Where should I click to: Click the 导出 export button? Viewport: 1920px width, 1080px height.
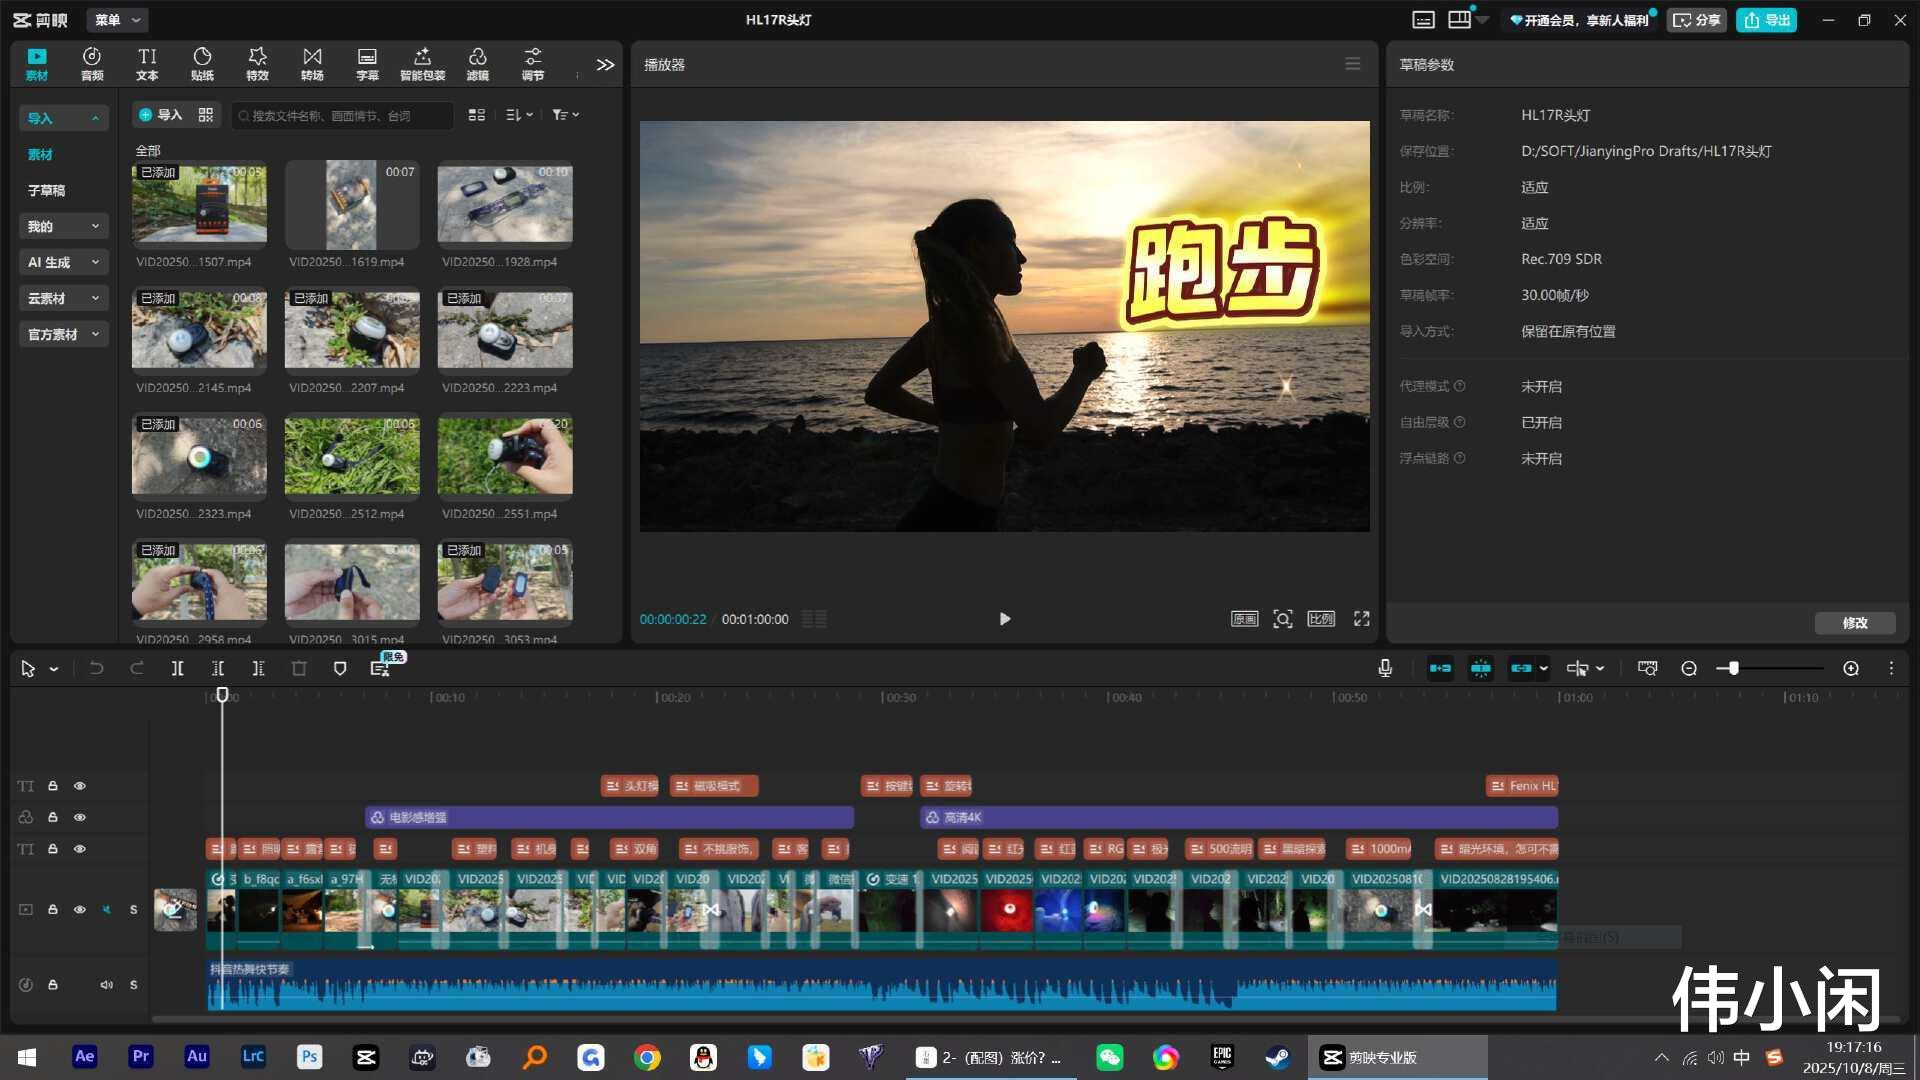pyautogui.click(x=1767, y=20)
